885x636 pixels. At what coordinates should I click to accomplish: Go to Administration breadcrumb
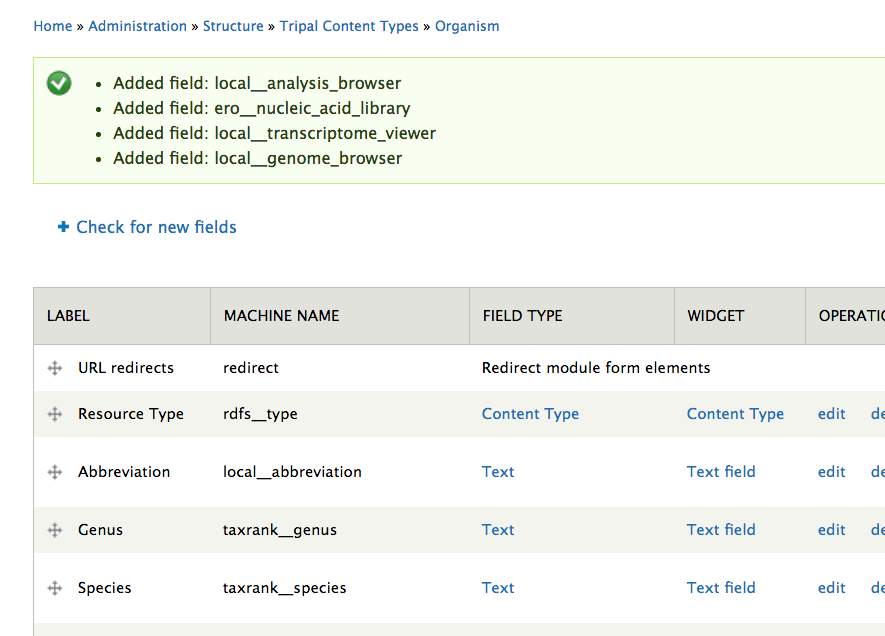pyautogui.click(x=137, y=26)
